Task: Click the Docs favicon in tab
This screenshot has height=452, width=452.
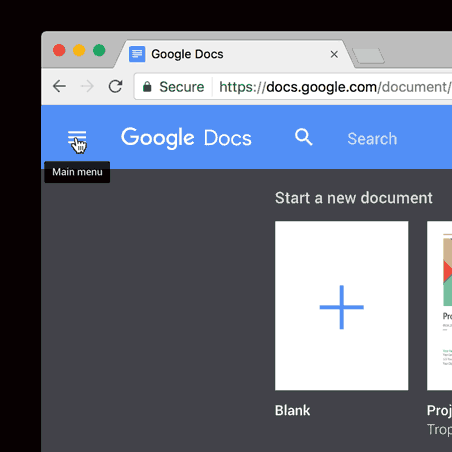Action: tap(137, 54)
